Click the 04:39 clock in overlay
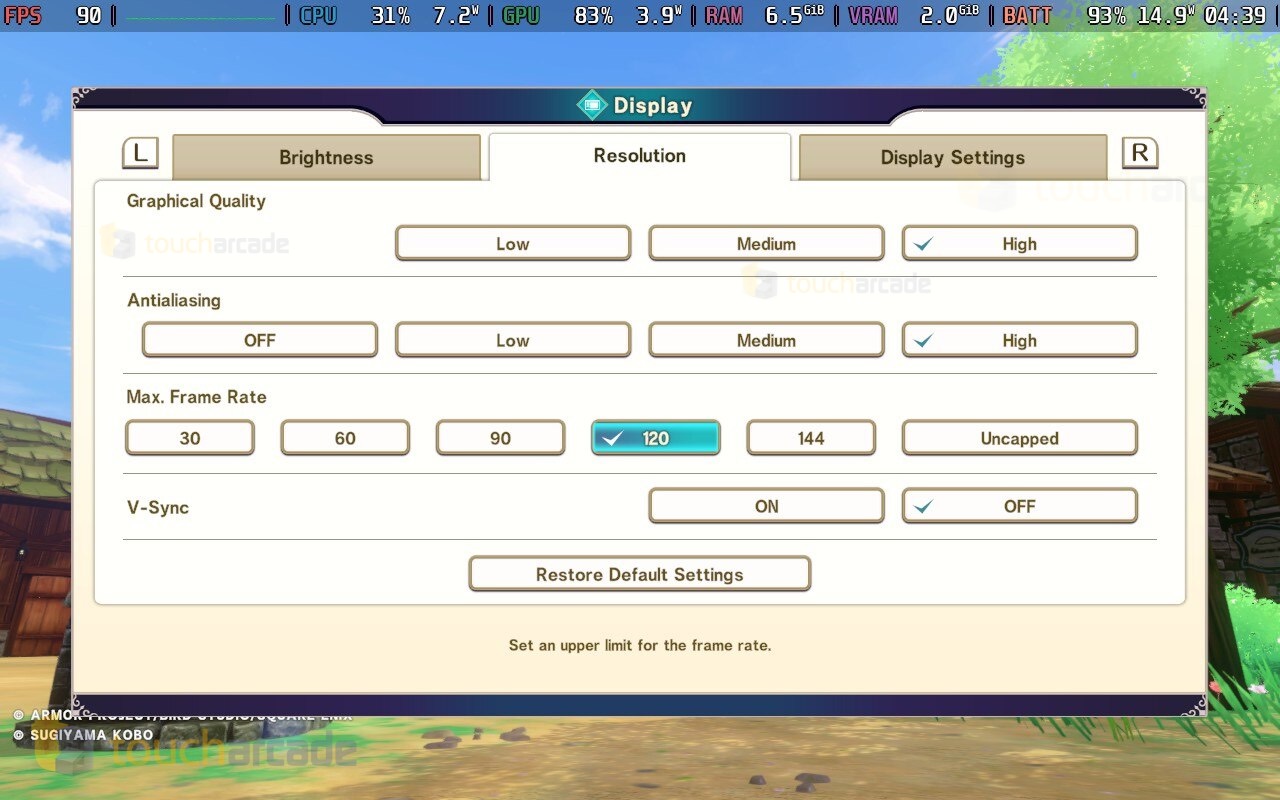 click(x=1235, y=15)
